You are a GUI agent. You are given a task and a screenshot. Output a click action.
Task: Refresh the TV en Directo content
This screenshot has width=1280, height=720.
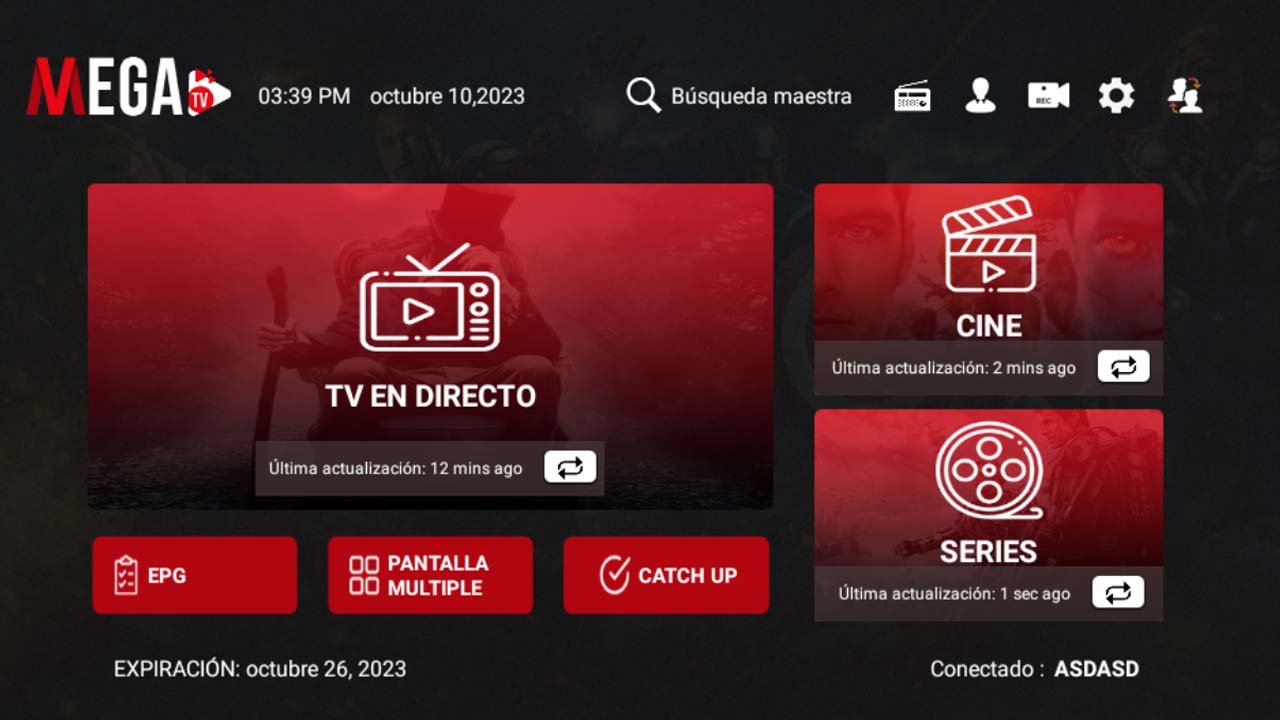570,467
